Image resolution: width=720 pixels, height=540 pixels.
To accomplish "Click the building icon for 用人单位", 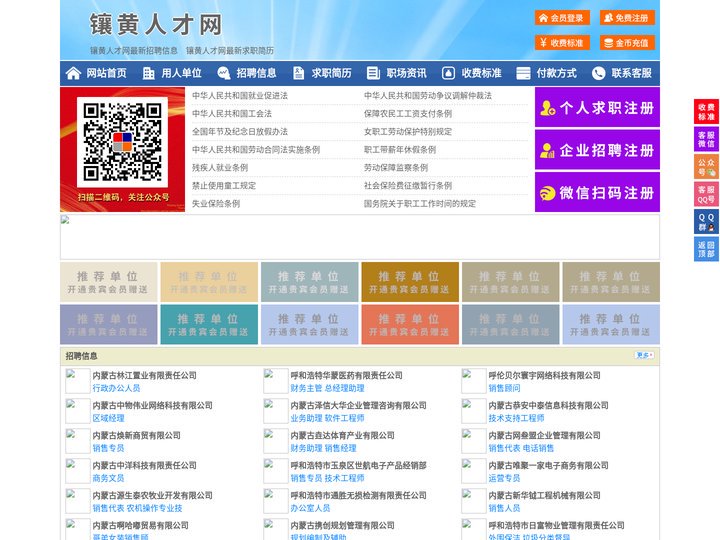I will 148,73.
